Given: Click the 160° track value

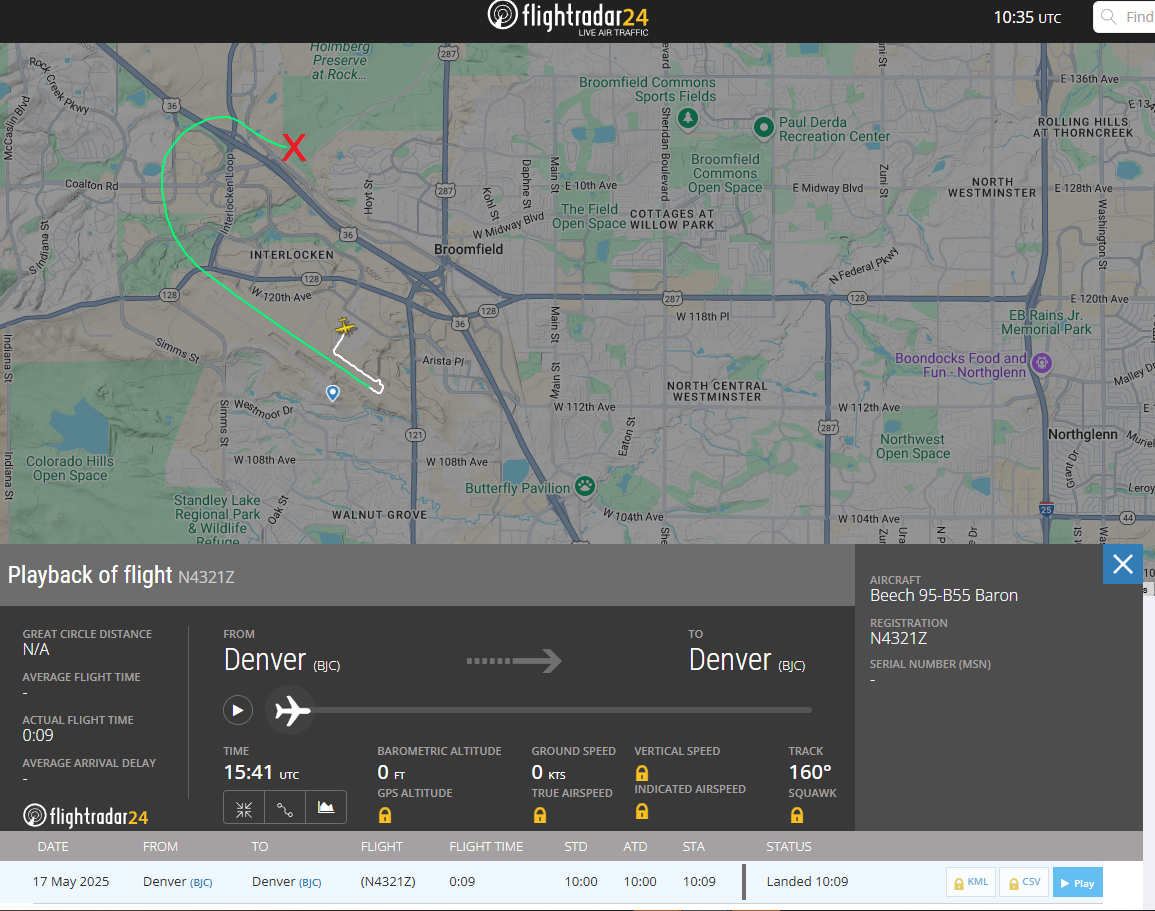Looking at the screenshot, I should click(x=810, y=773).
